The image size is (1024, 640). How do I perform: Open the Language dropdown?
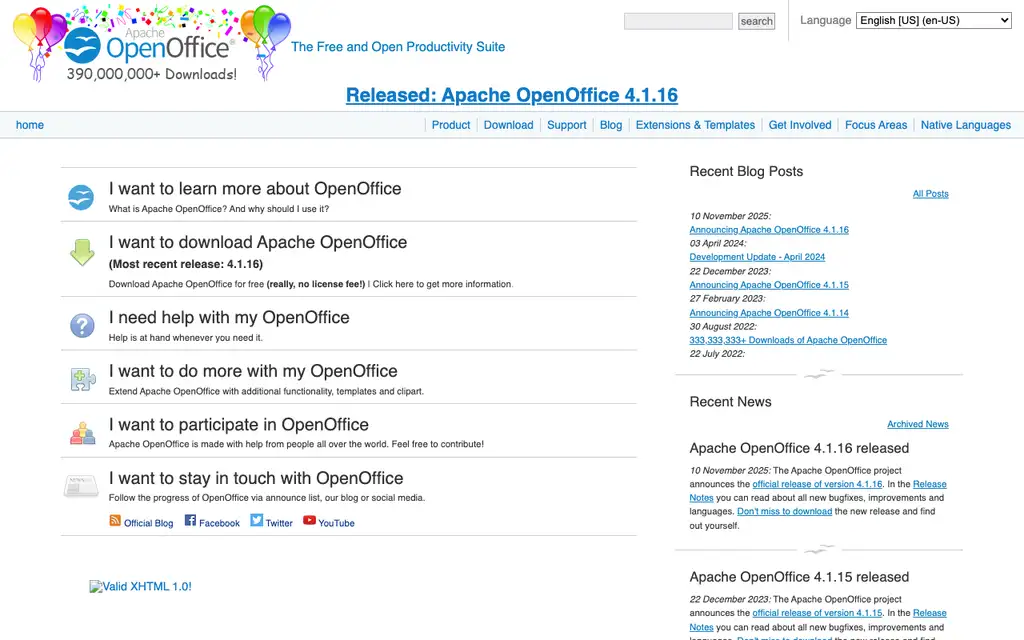(x=934, y=20)
